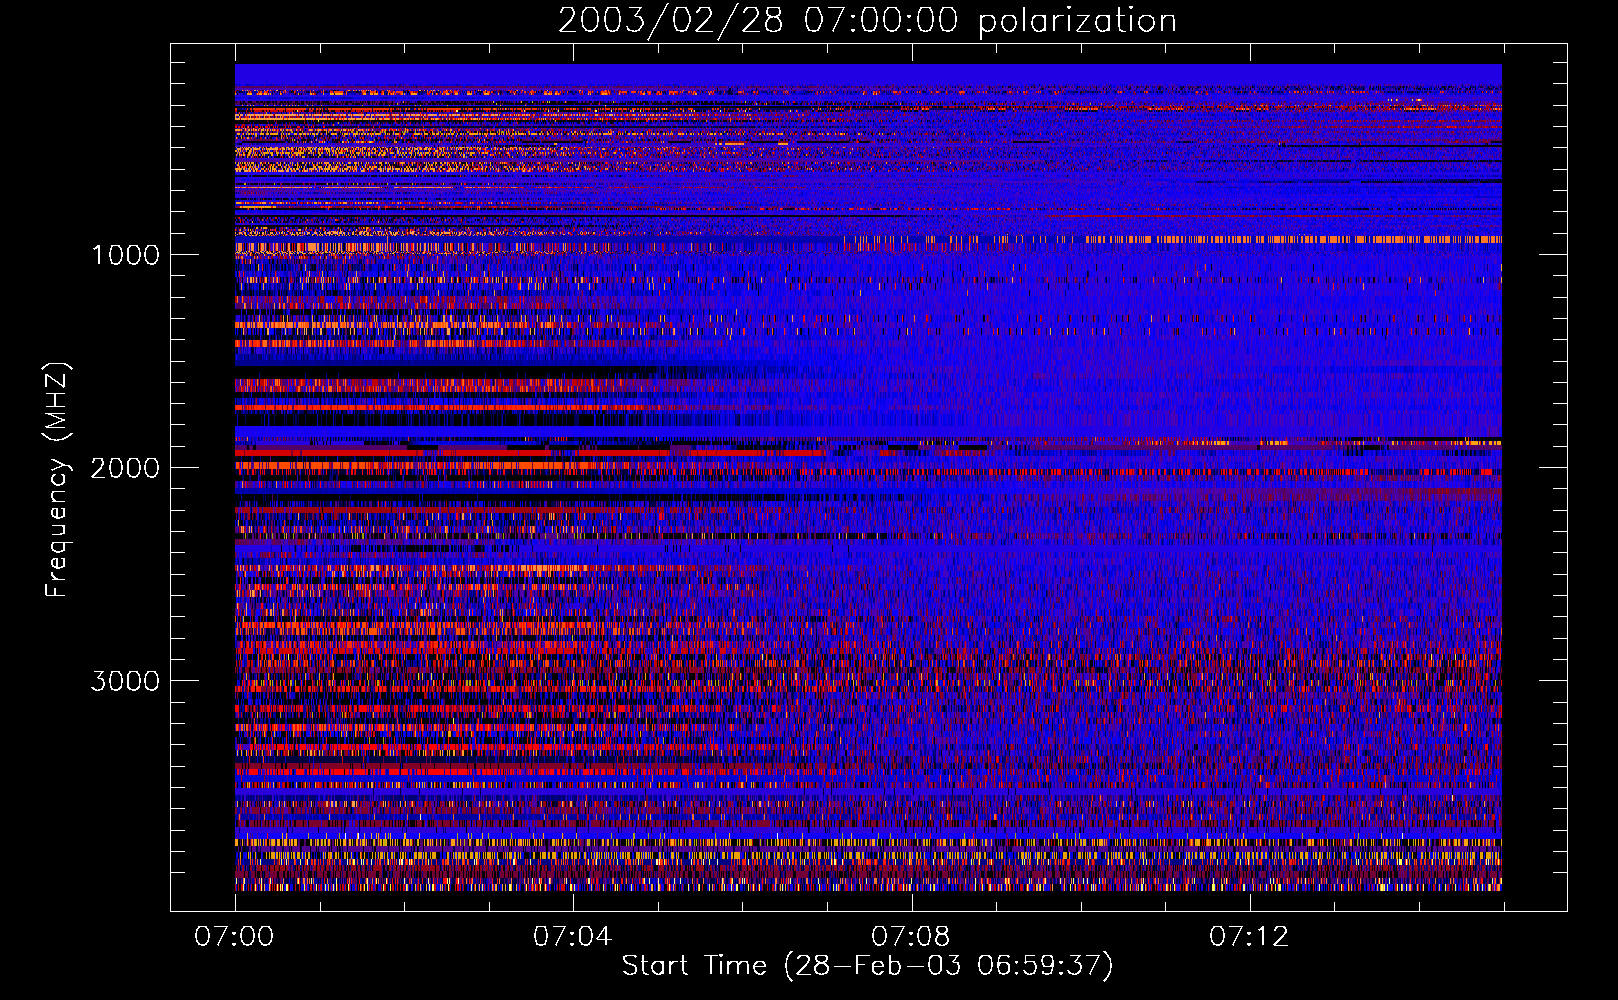1618x1000 pixels.
Task: Click the '07:04' time tick label
Action: click(x=572, y=936)
